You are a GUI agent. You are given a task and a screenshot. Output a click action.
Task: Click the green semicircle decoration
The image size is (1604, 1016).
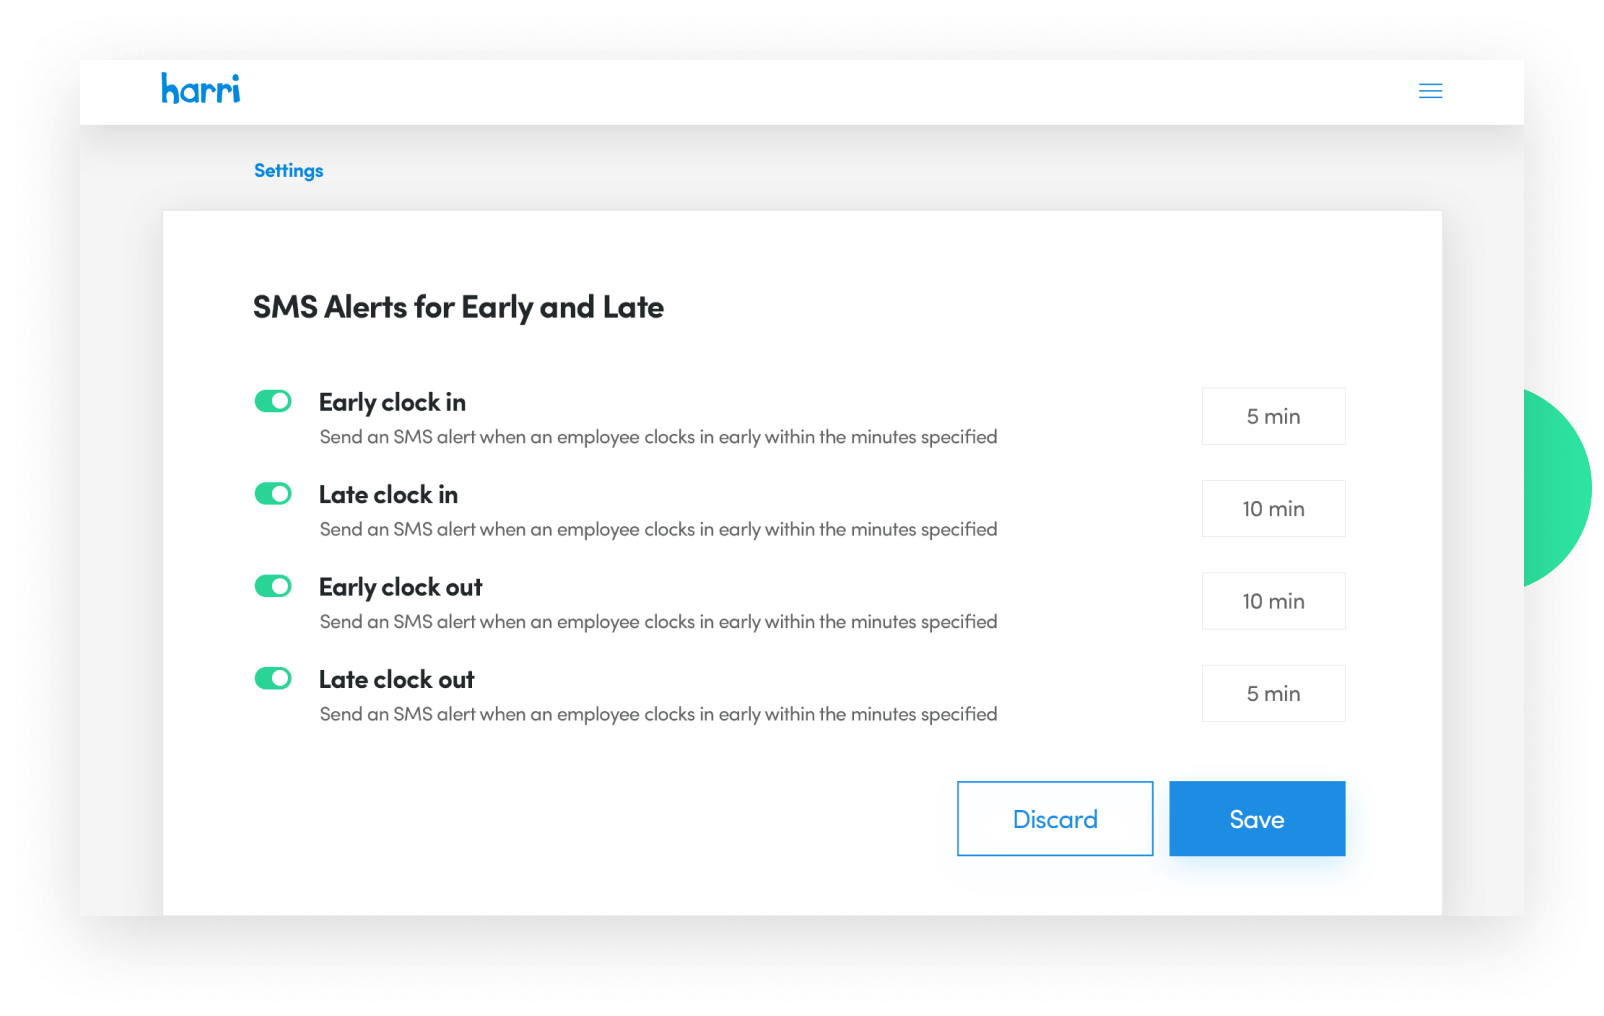click(x=1557, y=489)
